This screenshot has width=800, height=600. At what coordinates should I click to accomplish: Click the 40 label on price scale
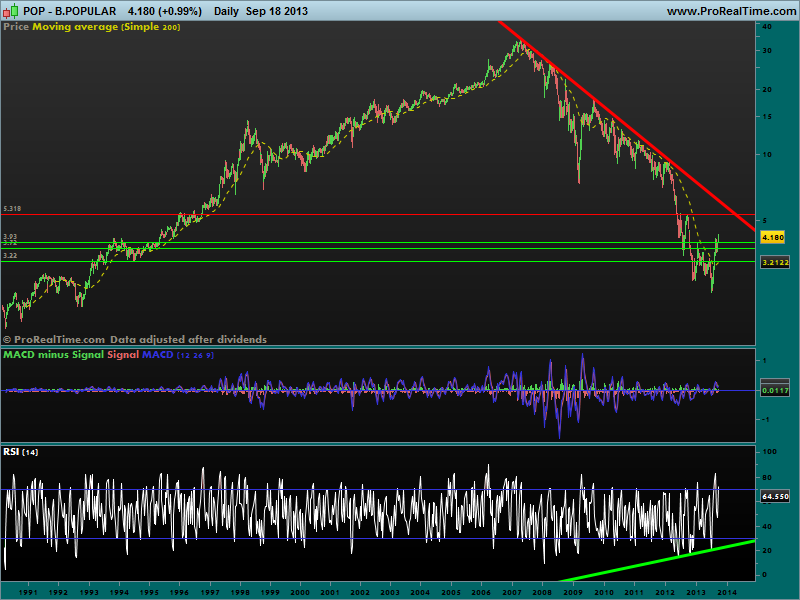point(766,27)
